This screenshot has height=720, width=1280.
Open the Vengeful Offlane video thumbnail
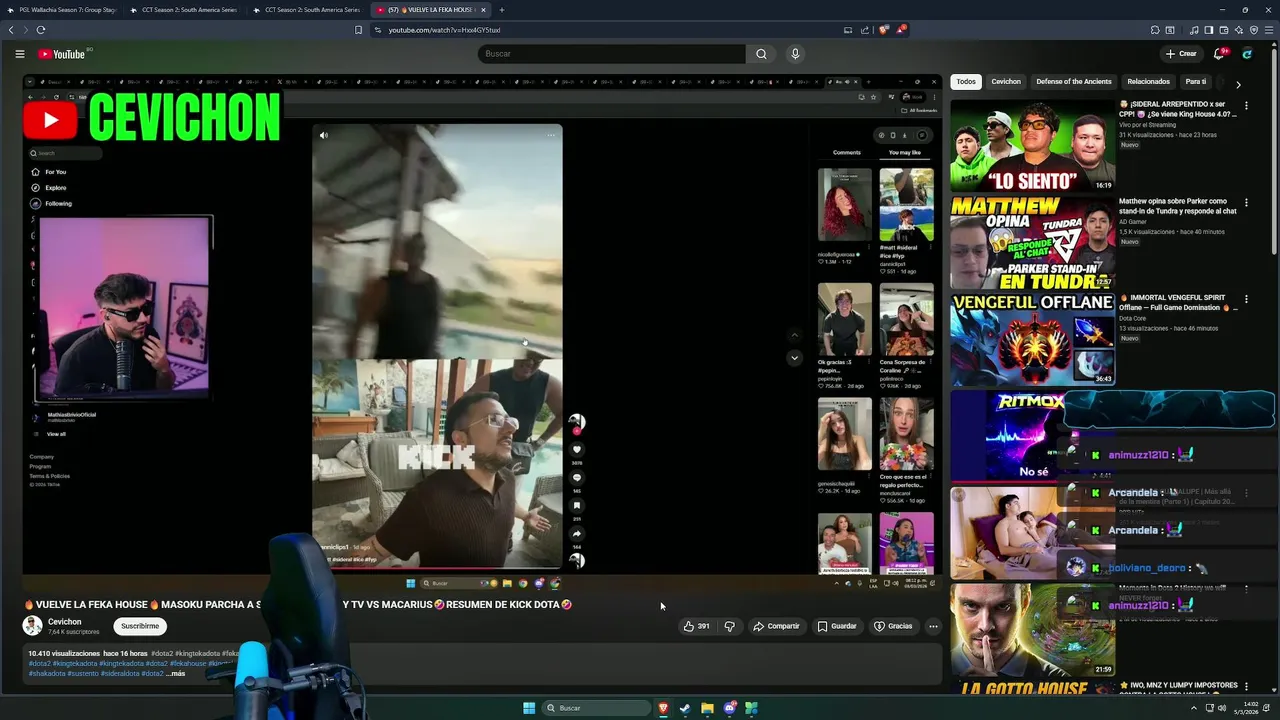1032,340
